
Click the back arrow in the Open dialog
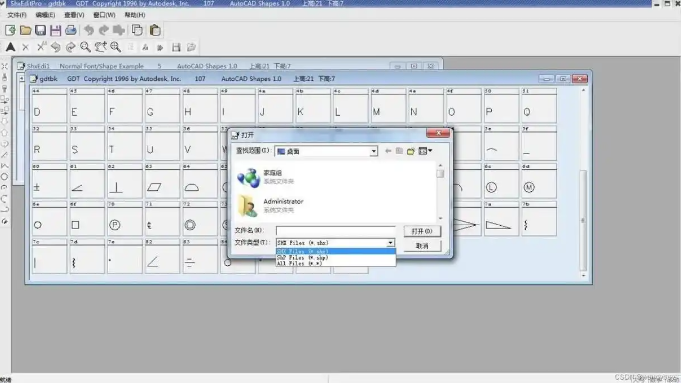coord(388,151)
